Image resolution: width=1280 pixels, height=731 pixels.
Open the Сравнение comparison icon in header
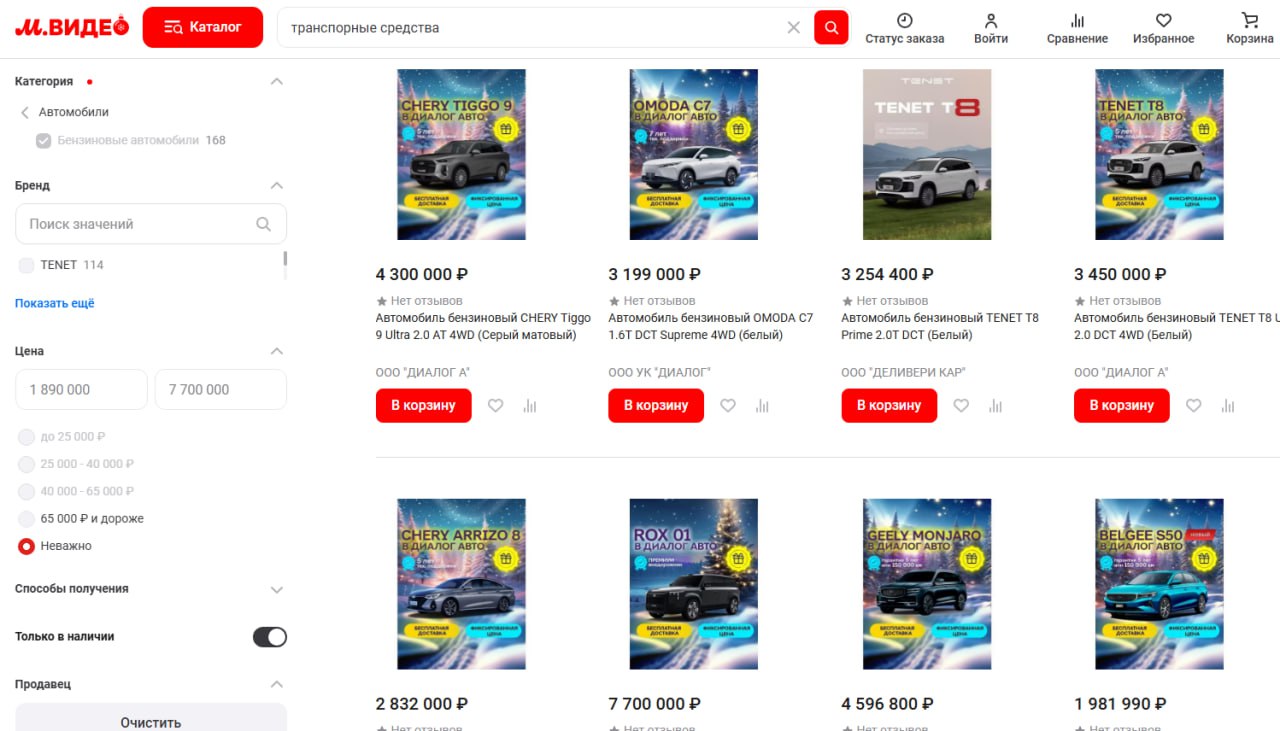[1077, 20]
